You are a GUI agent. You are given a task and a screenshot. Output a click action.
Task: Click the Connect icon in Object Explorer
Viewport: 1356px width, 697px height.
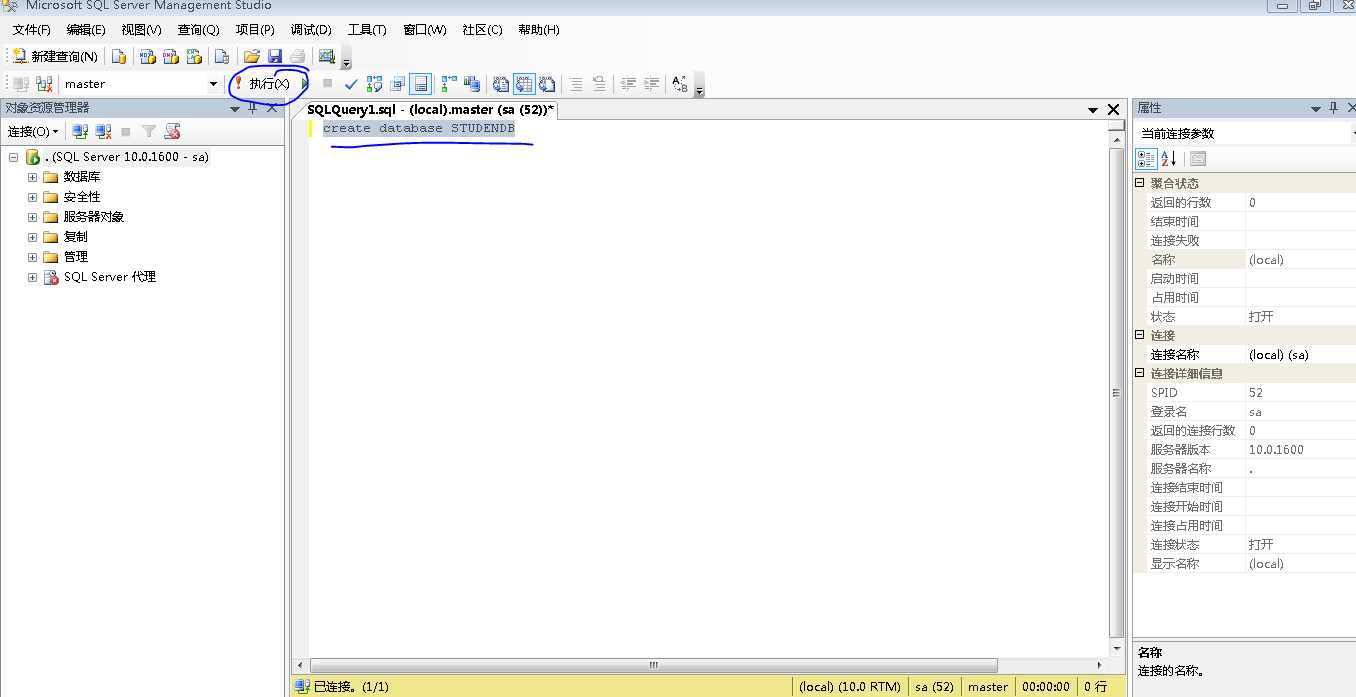coord(81,131)
